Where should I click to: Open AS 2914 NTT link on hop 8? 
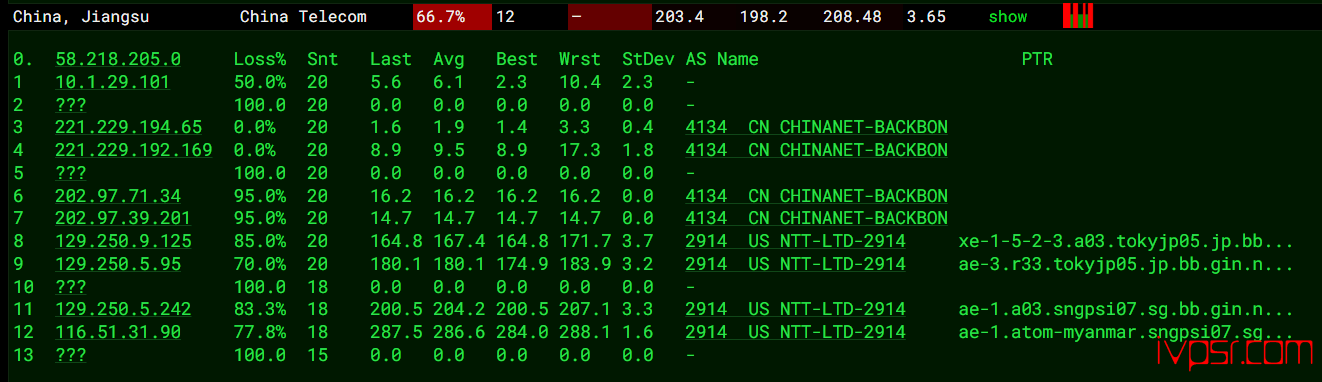tap(795, 241)
